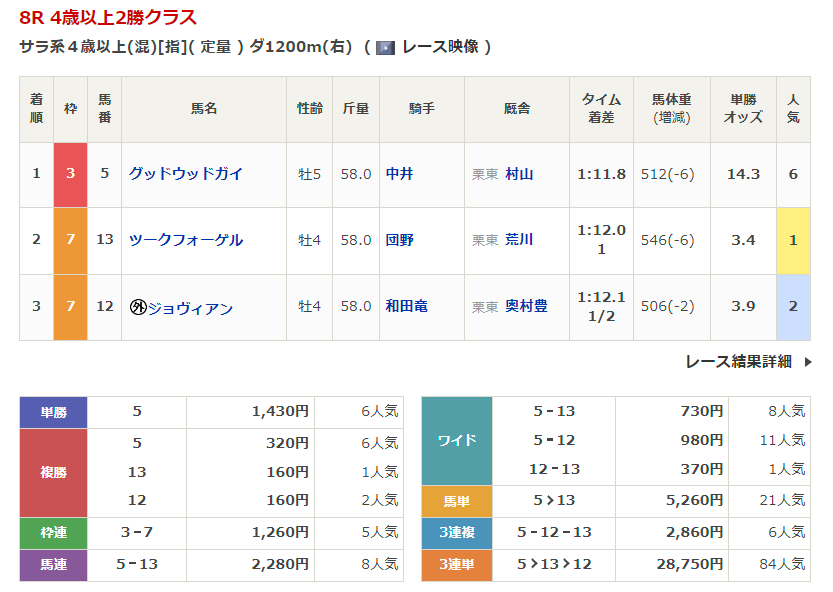Open trainer 奥村豊 profile
Viewport: 833px width, 592px height.
pyautogui.click(x=526, y=307)
